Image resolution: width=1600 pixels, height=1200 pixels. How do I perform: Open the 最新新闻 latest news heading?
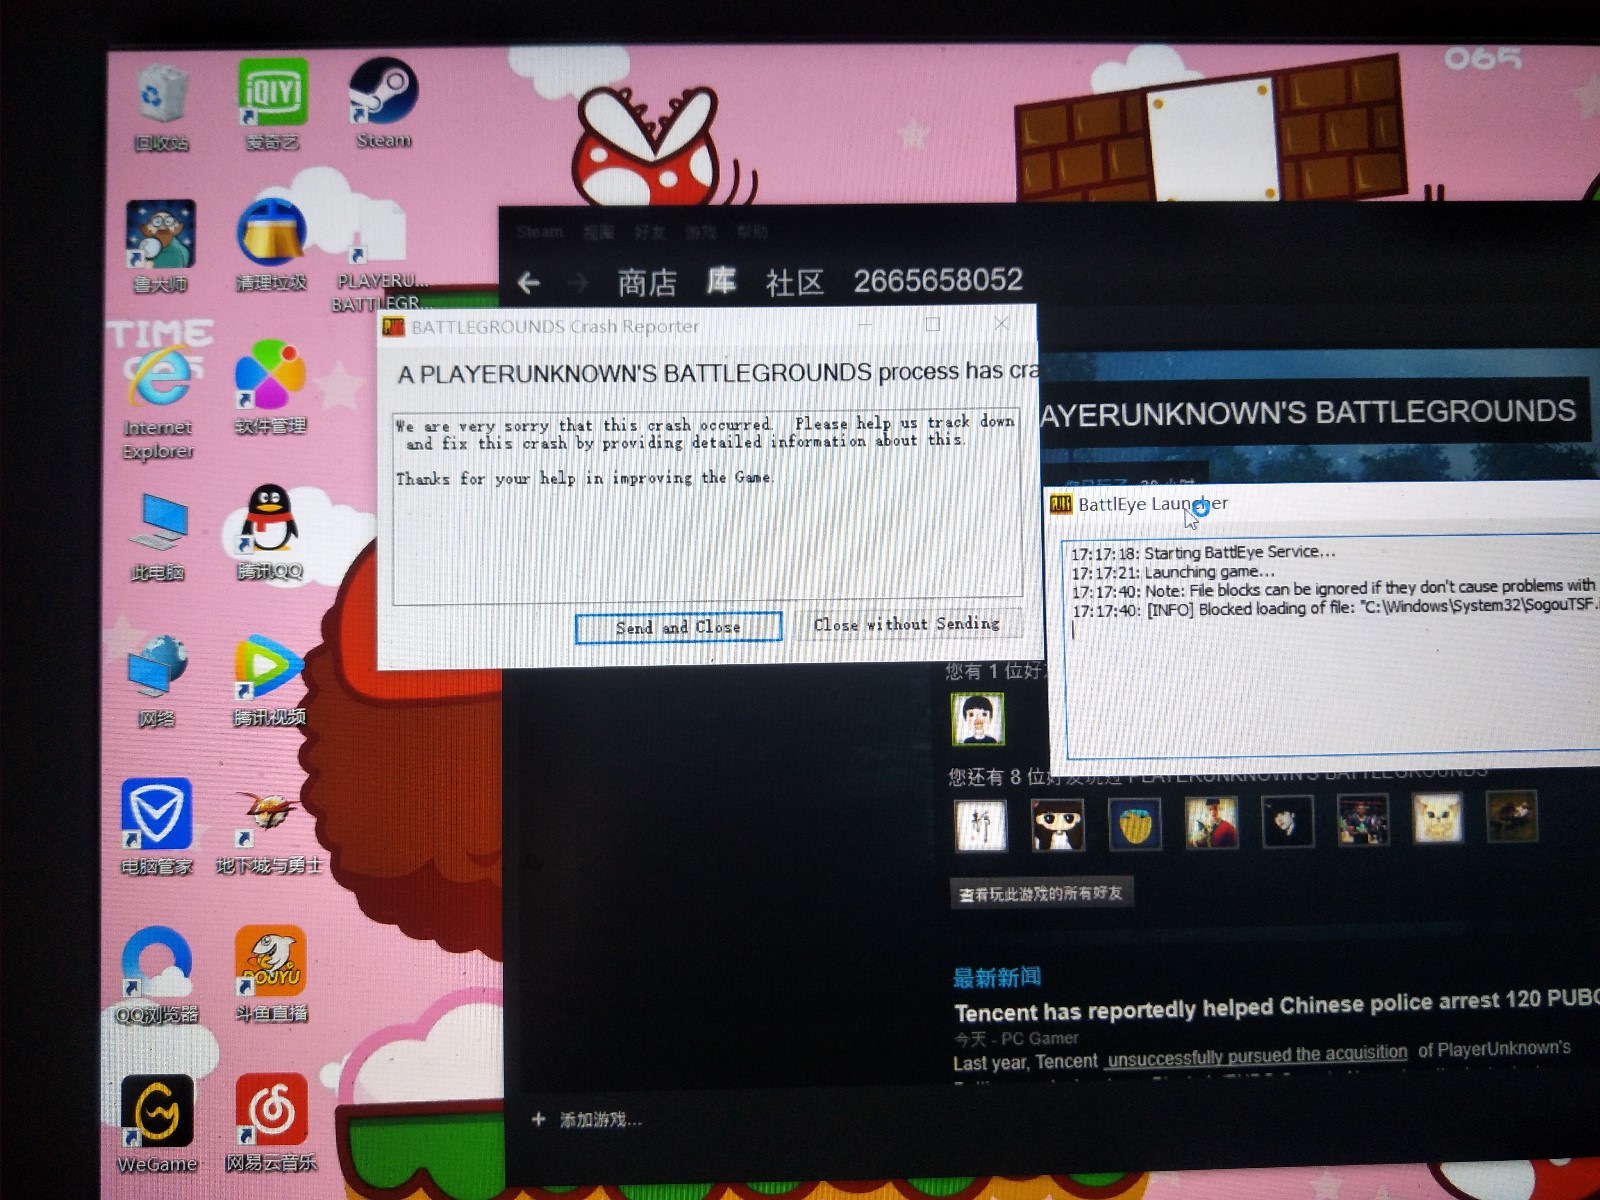click(x=997, y=977)
